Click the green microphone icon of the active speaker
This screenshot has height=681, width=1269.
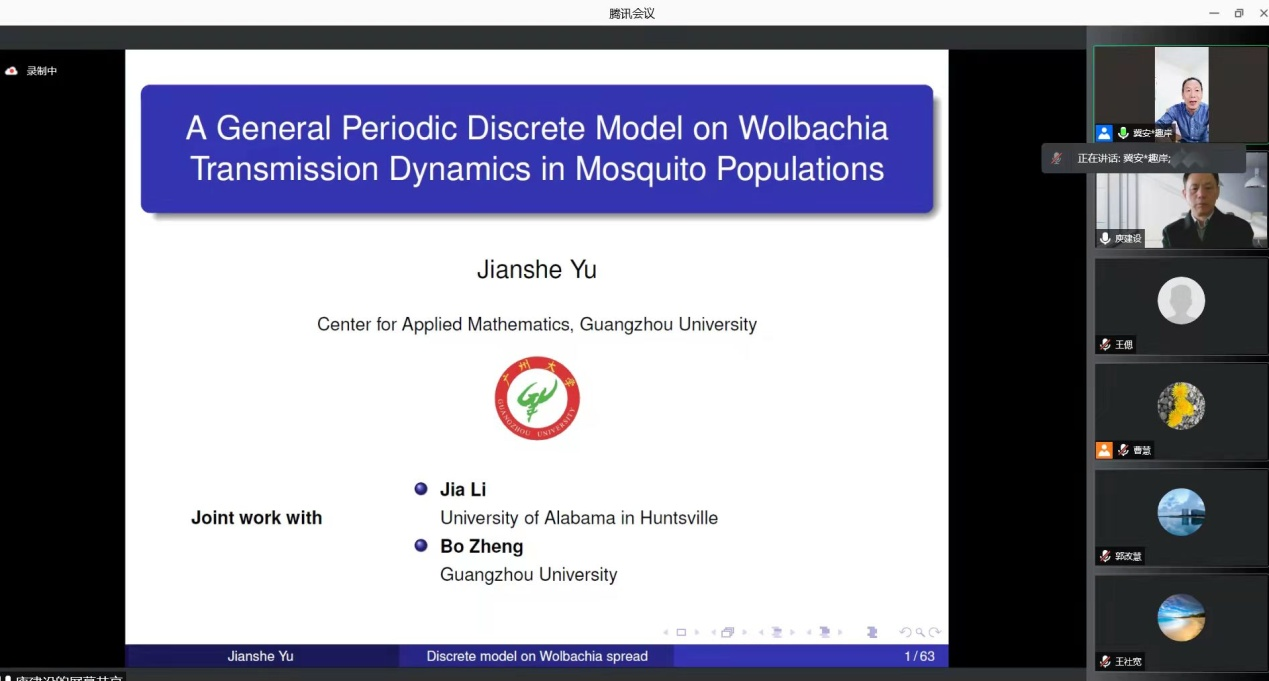tap(1123, 133)
